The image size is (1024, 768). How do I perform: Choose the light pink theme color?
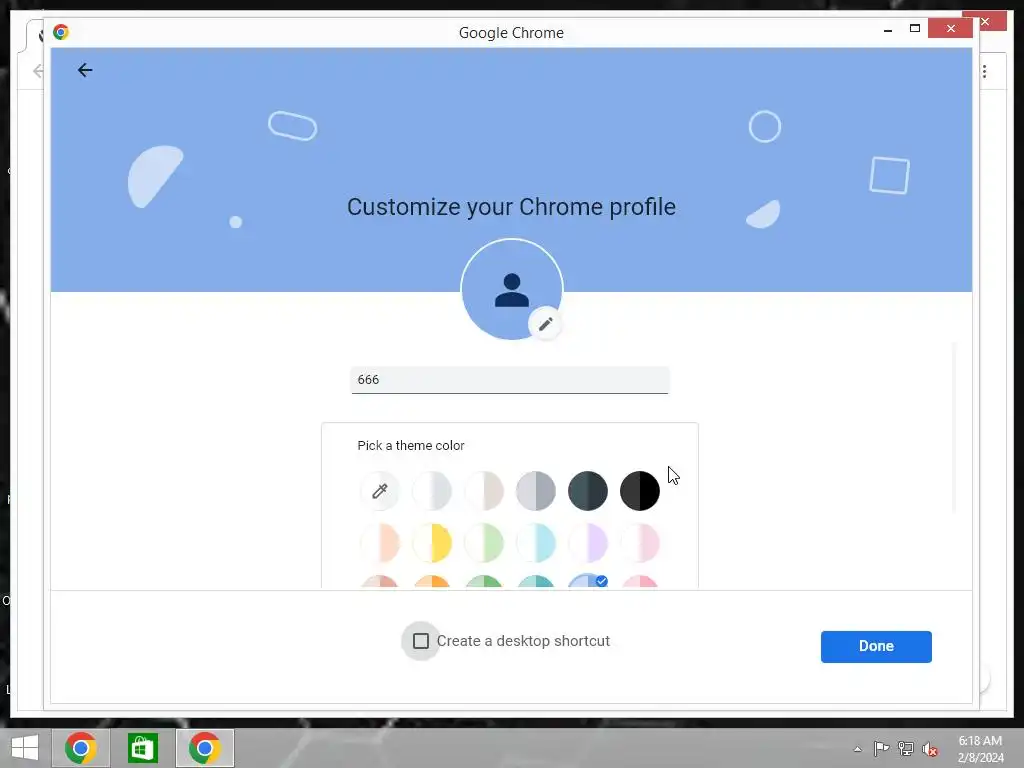(639, 543)
